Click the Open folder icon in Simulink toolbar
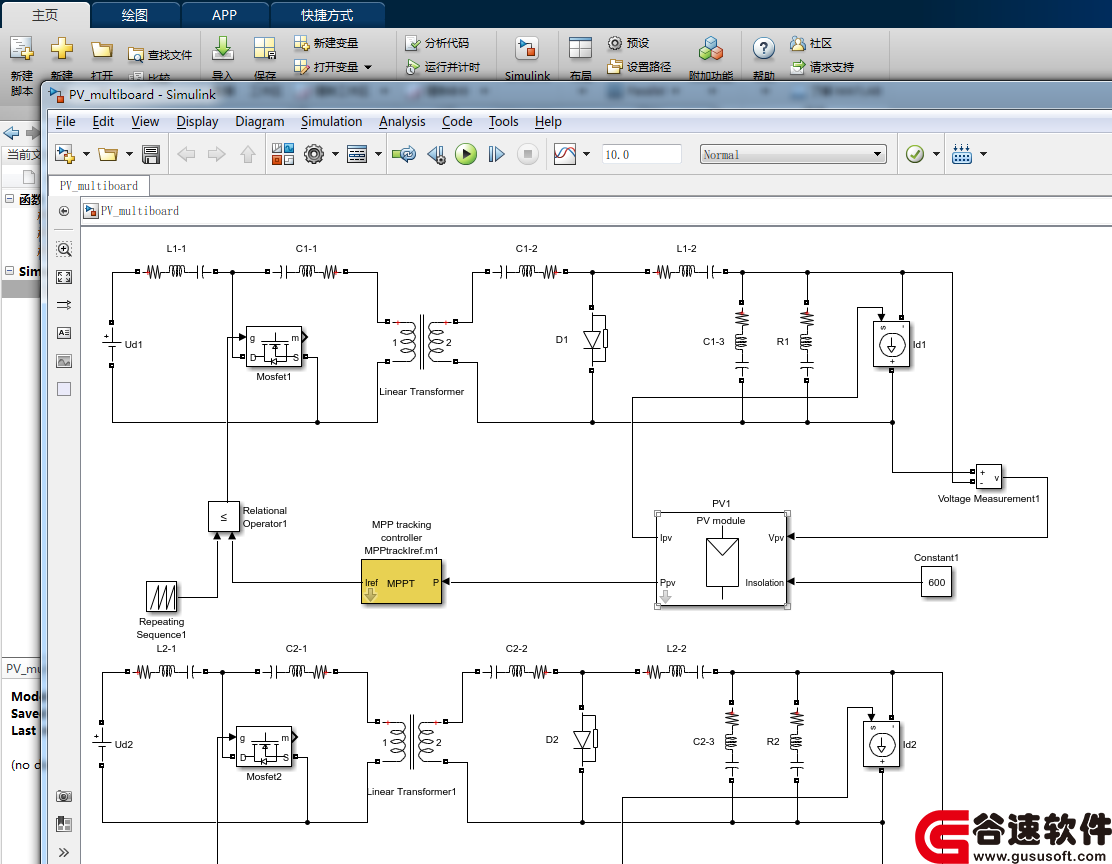This screenshot has width=1112, height=864. click(x=108, y=154)
